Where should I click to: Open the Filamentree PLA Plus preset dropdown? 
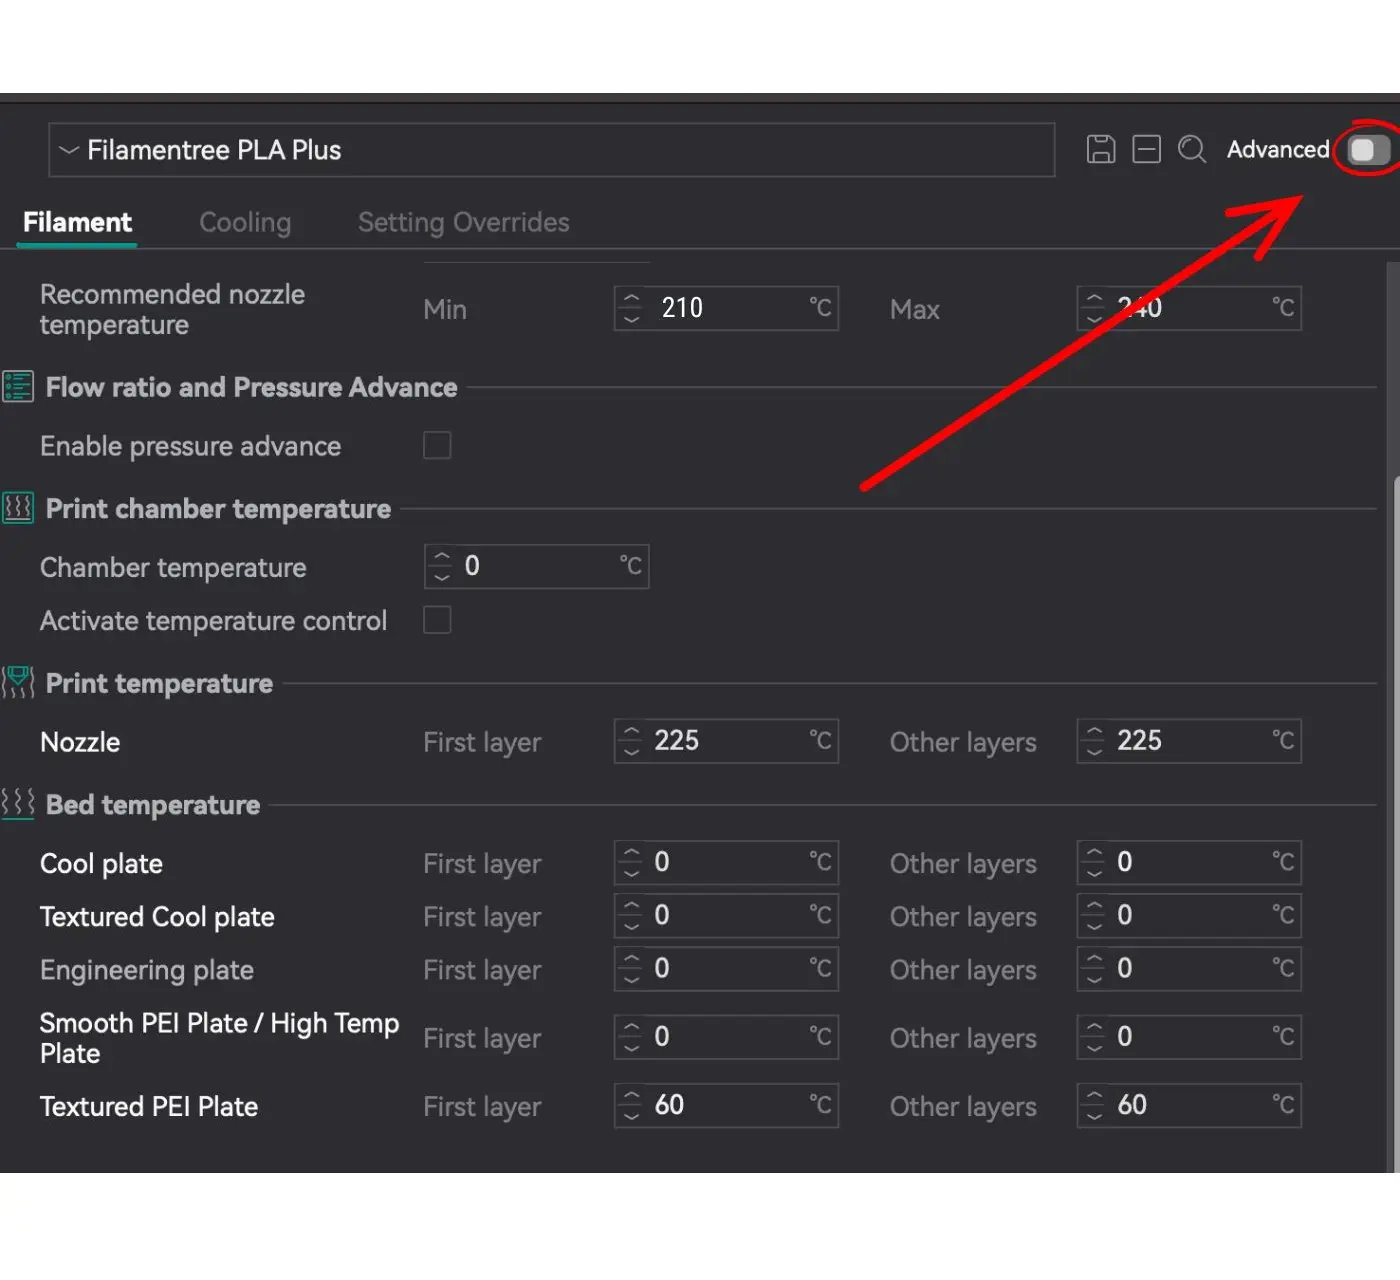click(x=551, y=150)
